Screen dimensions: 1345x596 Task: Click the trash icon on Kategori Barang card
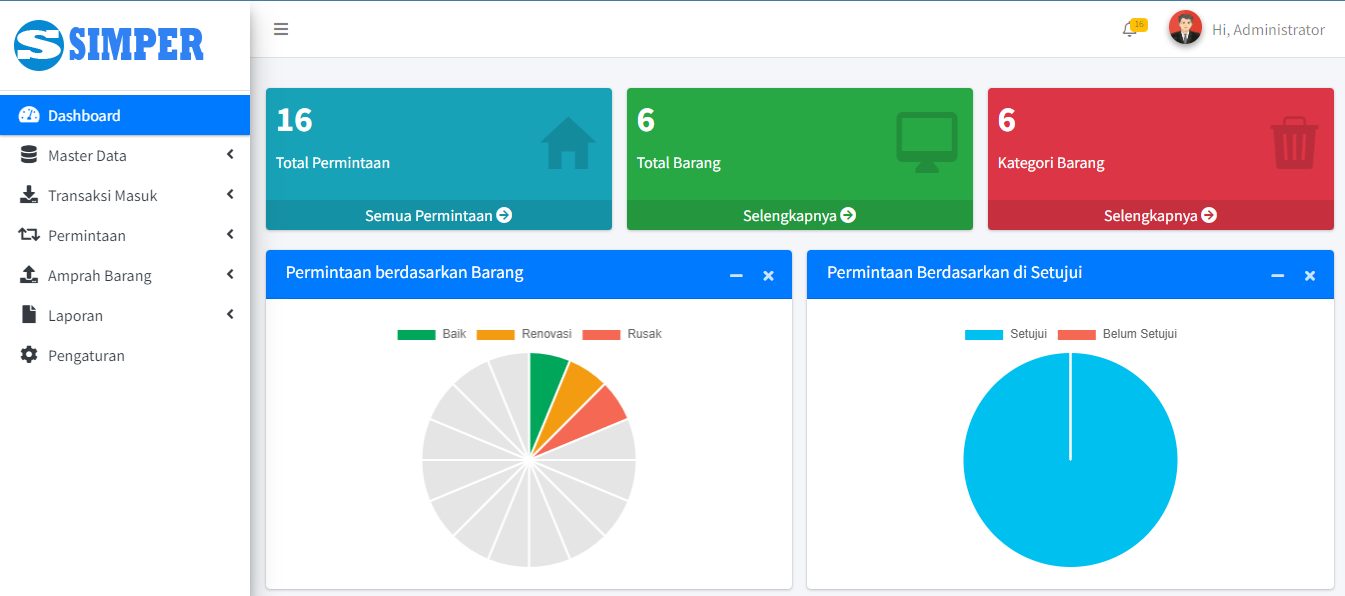click(1294, 143)
